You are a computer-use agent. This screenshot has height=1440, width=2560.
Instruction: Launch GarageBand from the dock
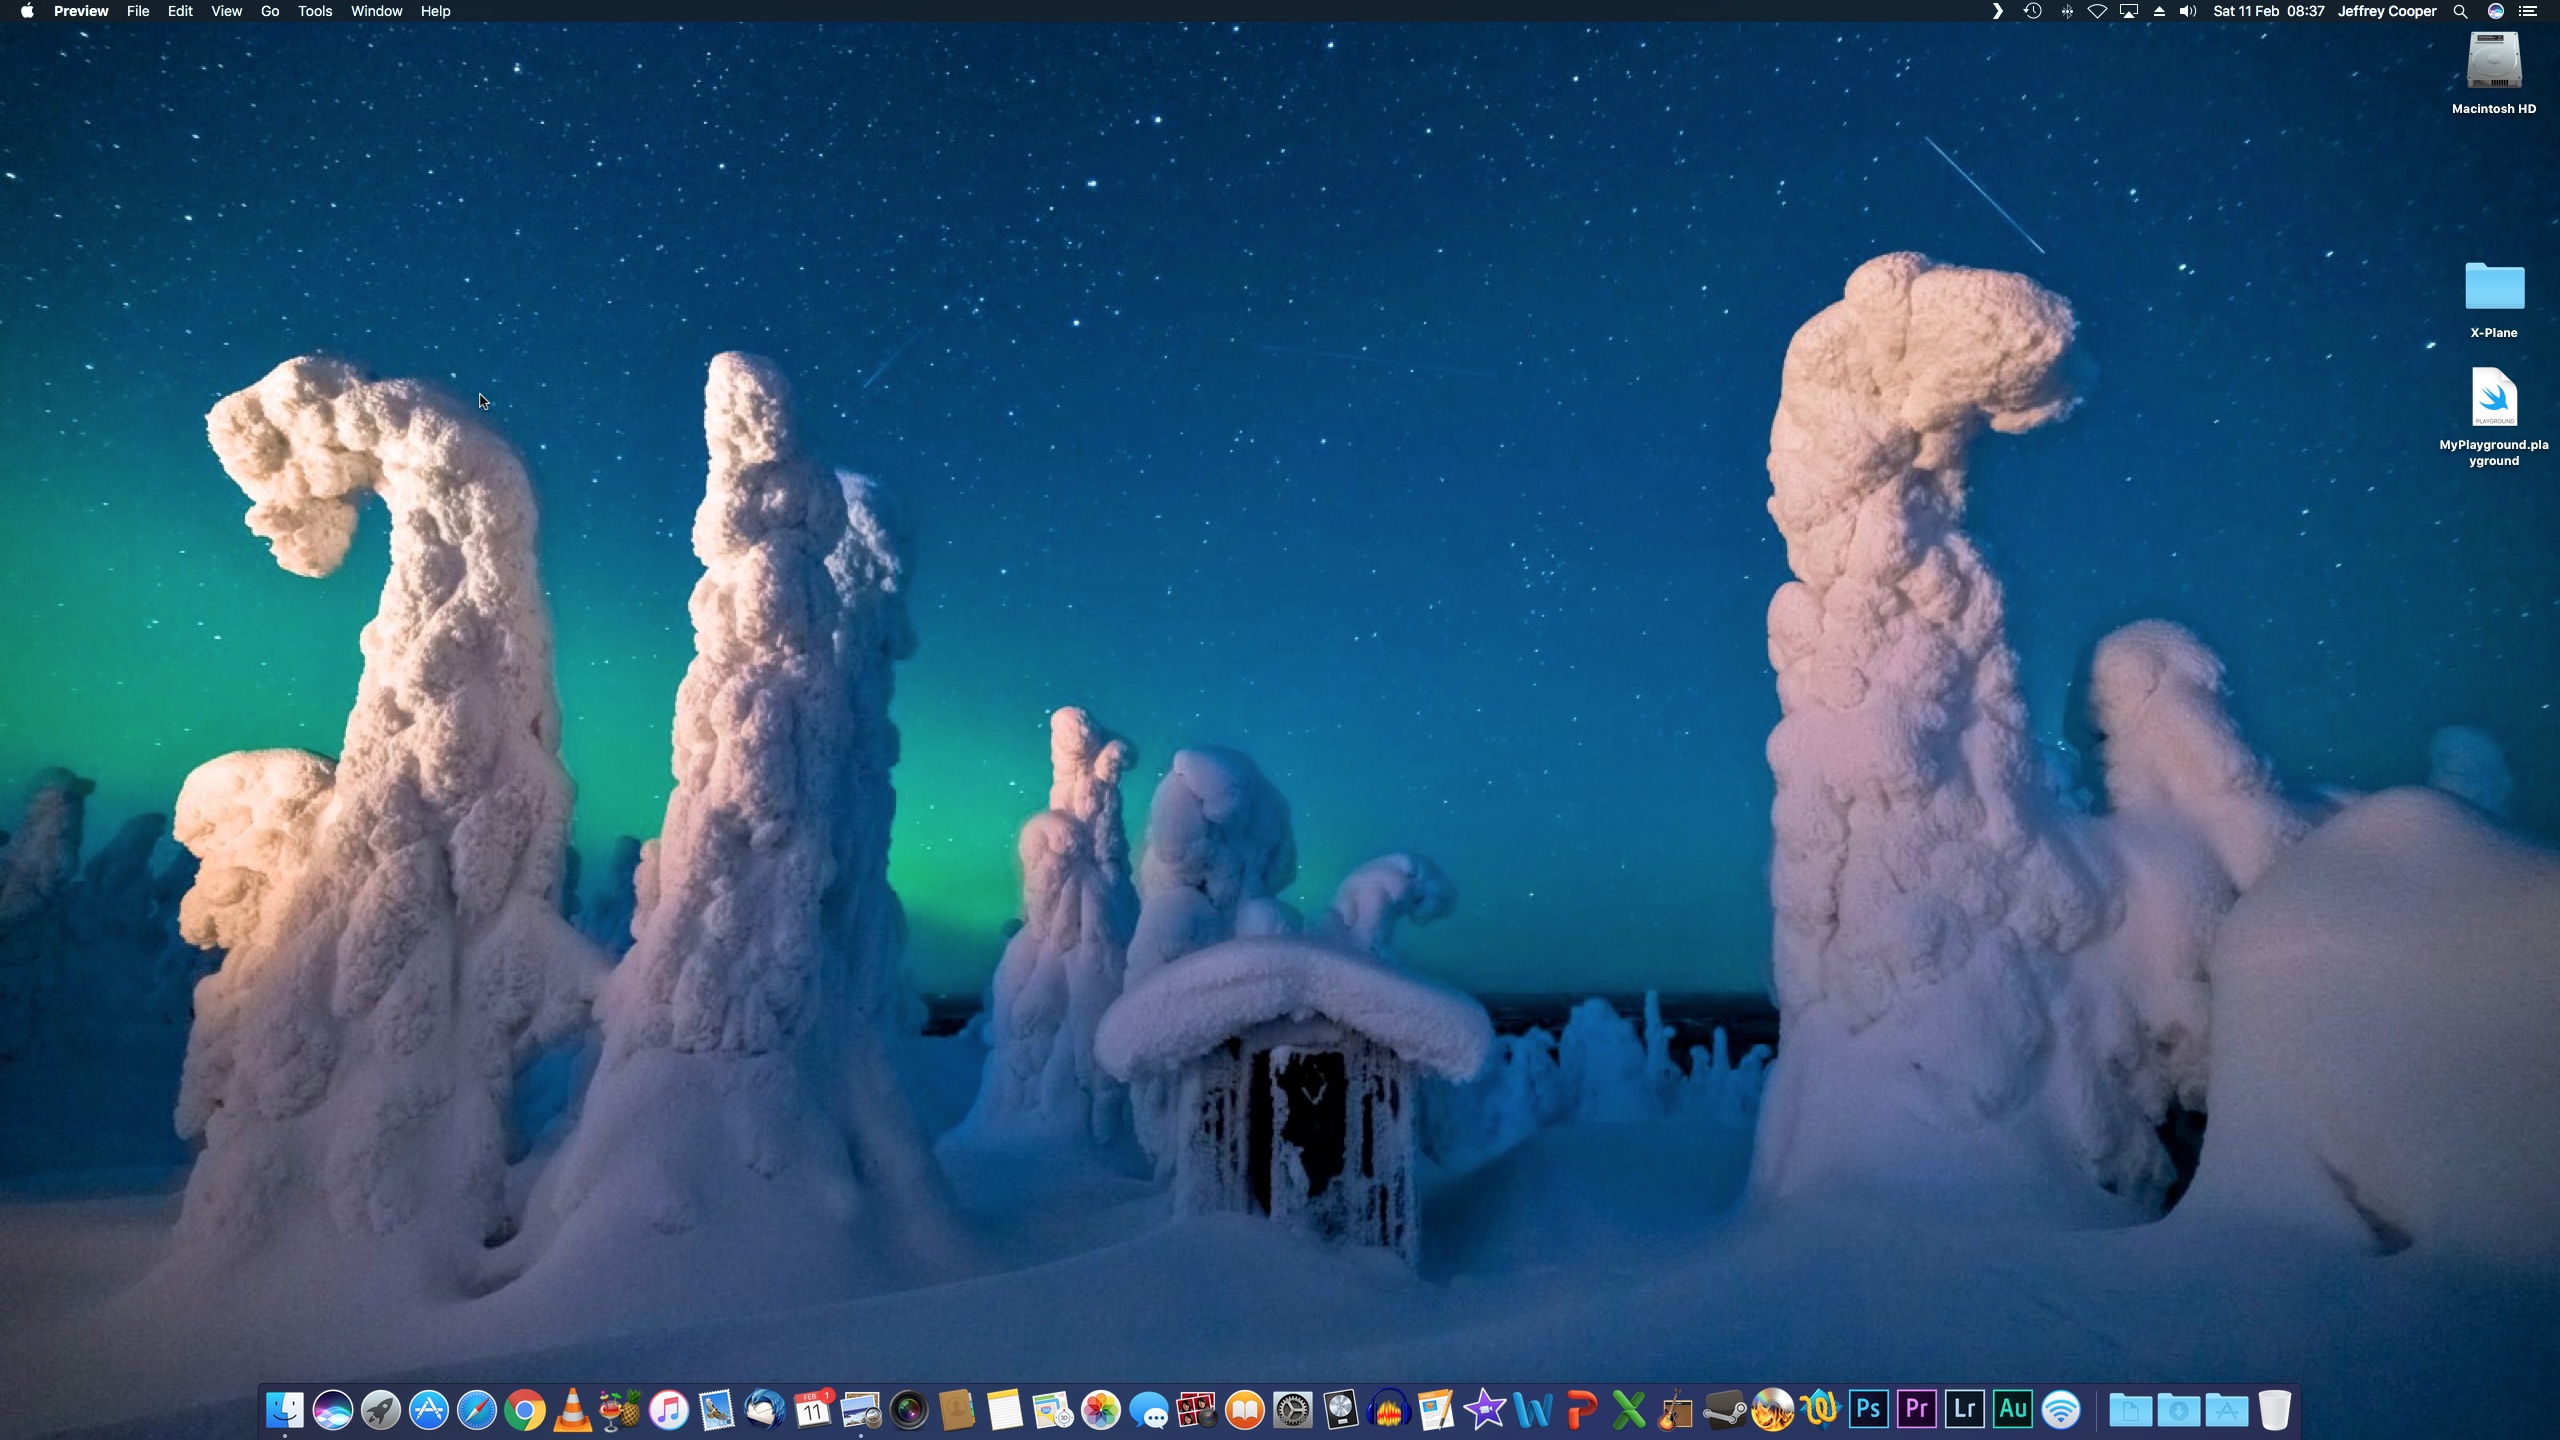click(1676, 1410)
